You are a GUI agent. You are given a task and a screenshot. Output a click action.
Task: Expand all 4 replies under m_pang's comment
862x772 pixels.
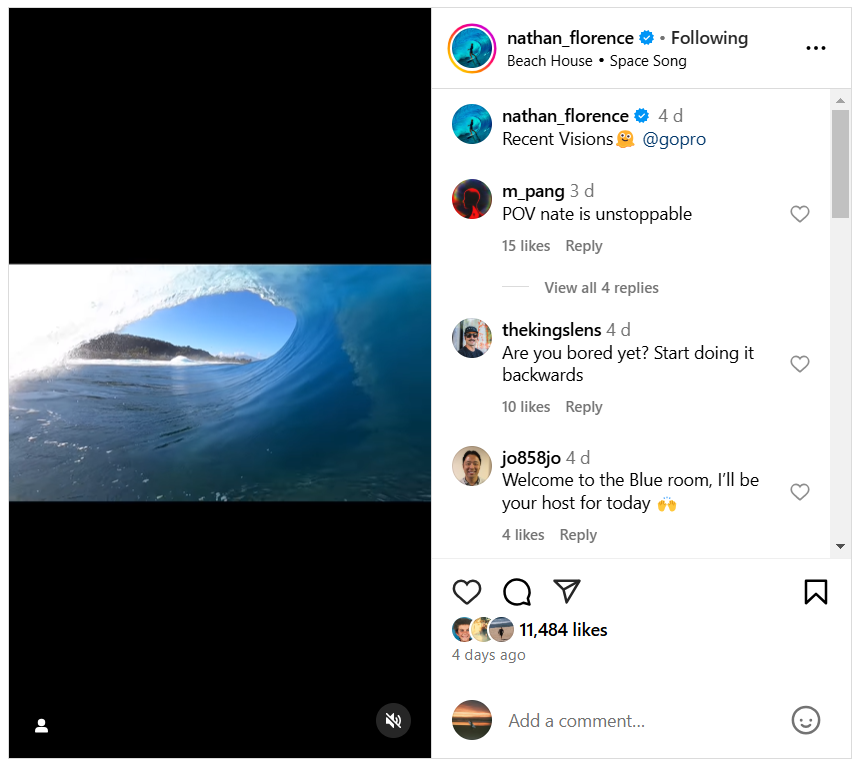click(x=600, y=287)
